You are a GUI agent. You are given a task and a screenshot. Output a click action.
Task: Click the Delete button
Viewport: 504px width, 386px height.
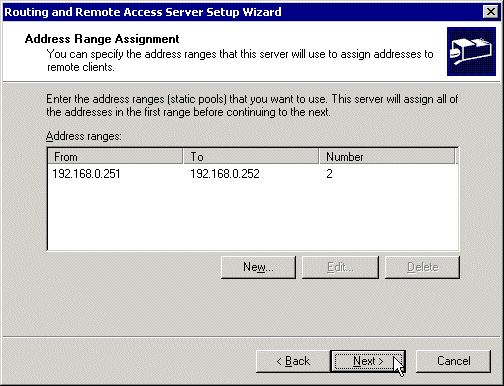coord(423,267)
